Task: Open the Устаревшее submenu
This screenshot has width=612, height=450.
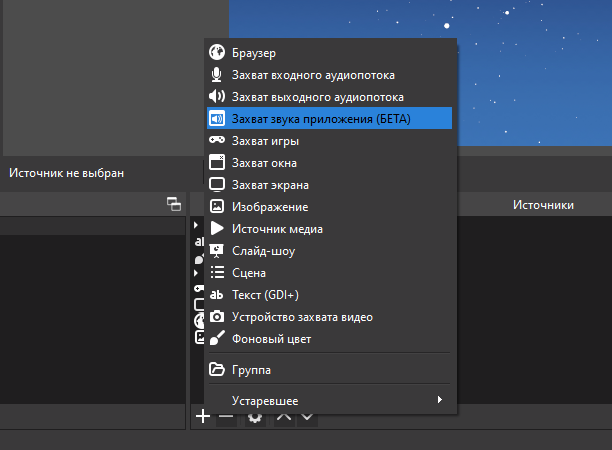Action: (329, 400)
